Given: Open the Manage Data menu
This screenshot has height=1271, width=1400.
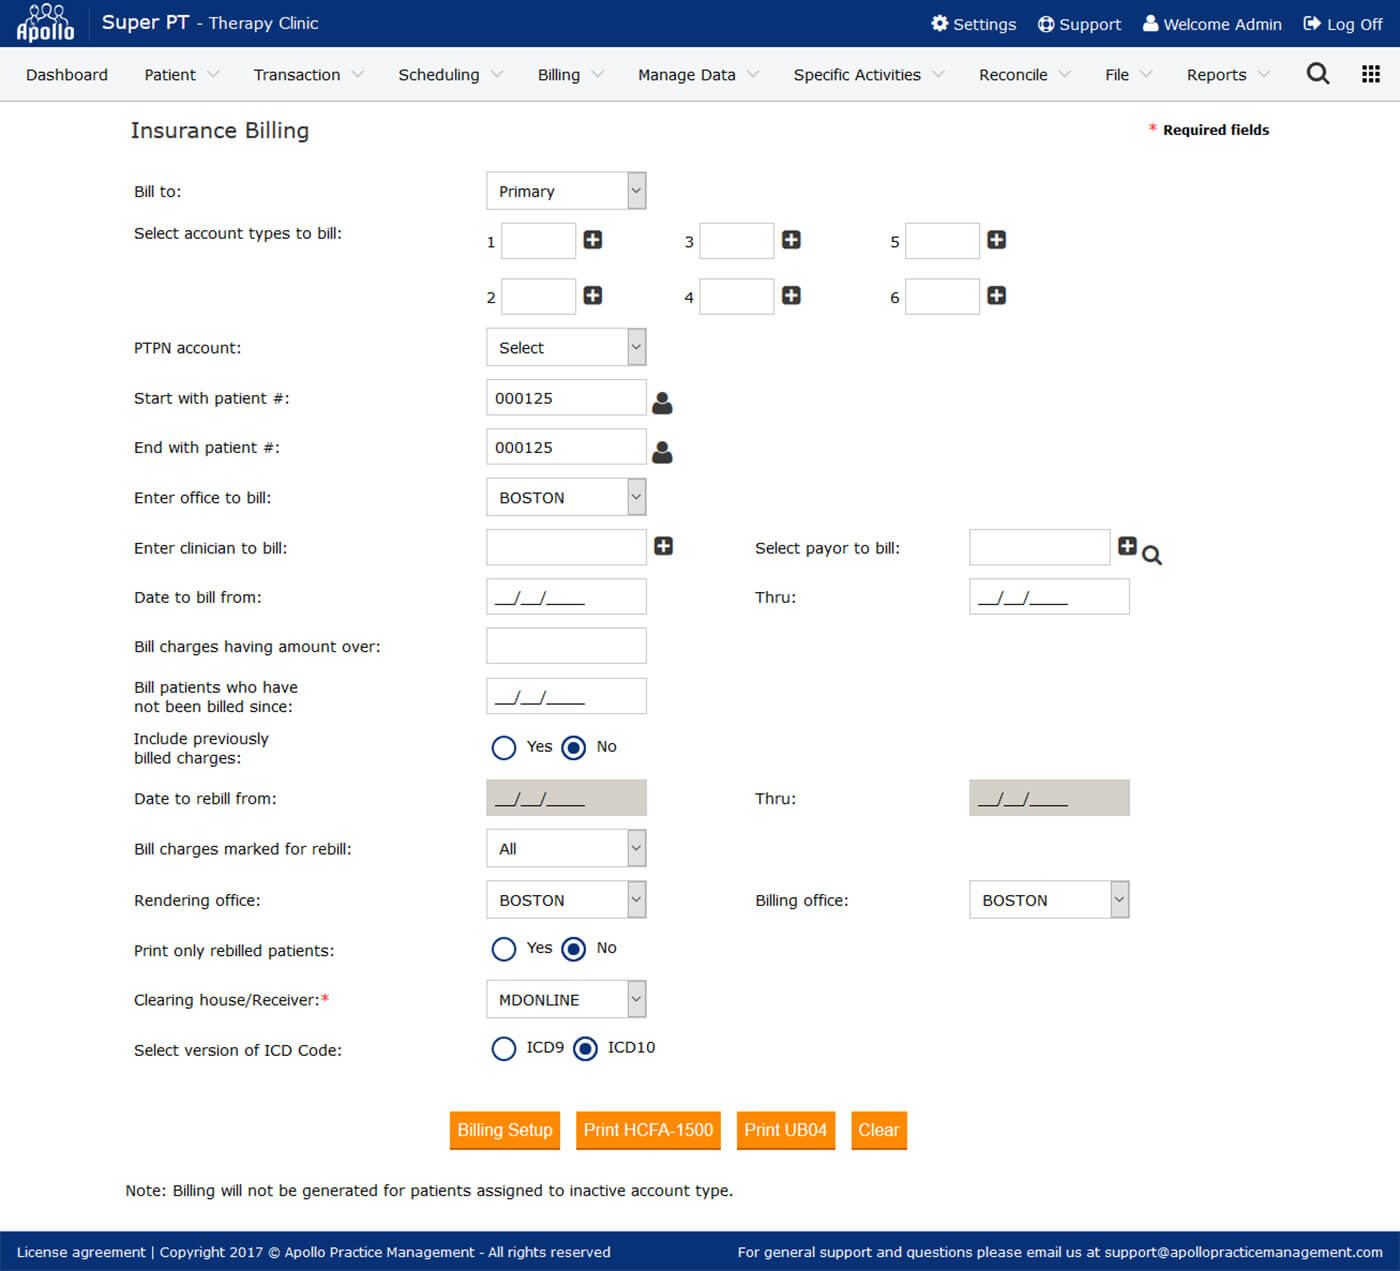Looking at the screenshot, I should 698,75.
